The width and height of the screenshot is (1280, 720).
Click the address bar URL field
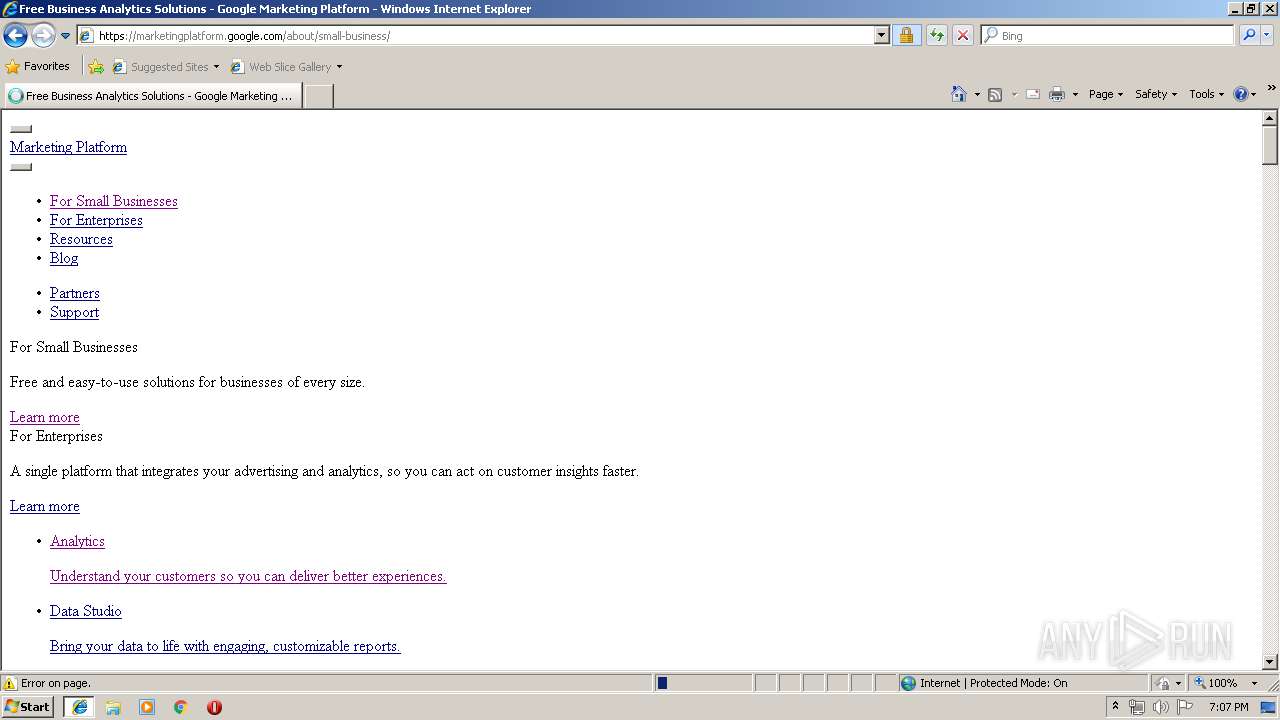pyautogui.click(x=476, y=36)
